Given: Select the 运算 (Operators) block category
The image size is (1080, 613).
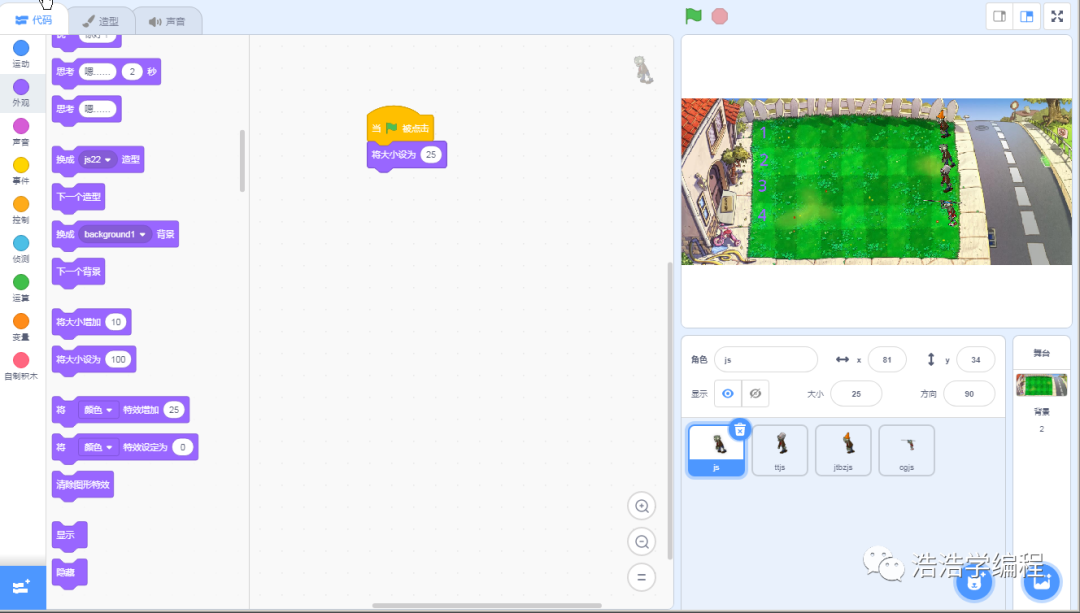Looking at the screenshot, I should (x=21, y=289).
